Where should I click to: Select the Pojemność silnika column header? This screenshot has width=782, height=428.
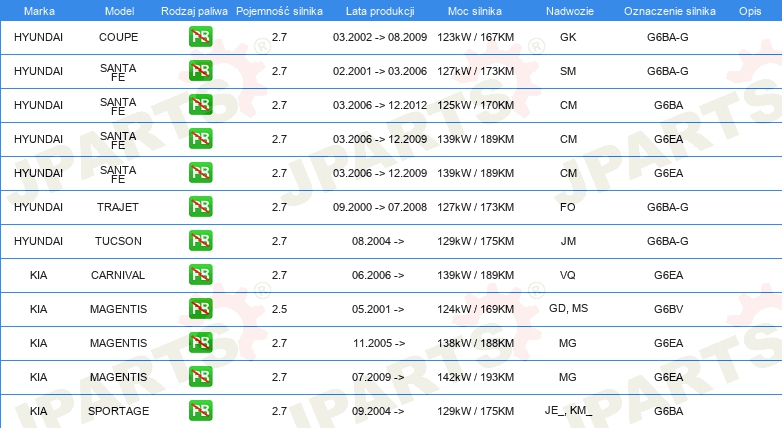[279, 11]
